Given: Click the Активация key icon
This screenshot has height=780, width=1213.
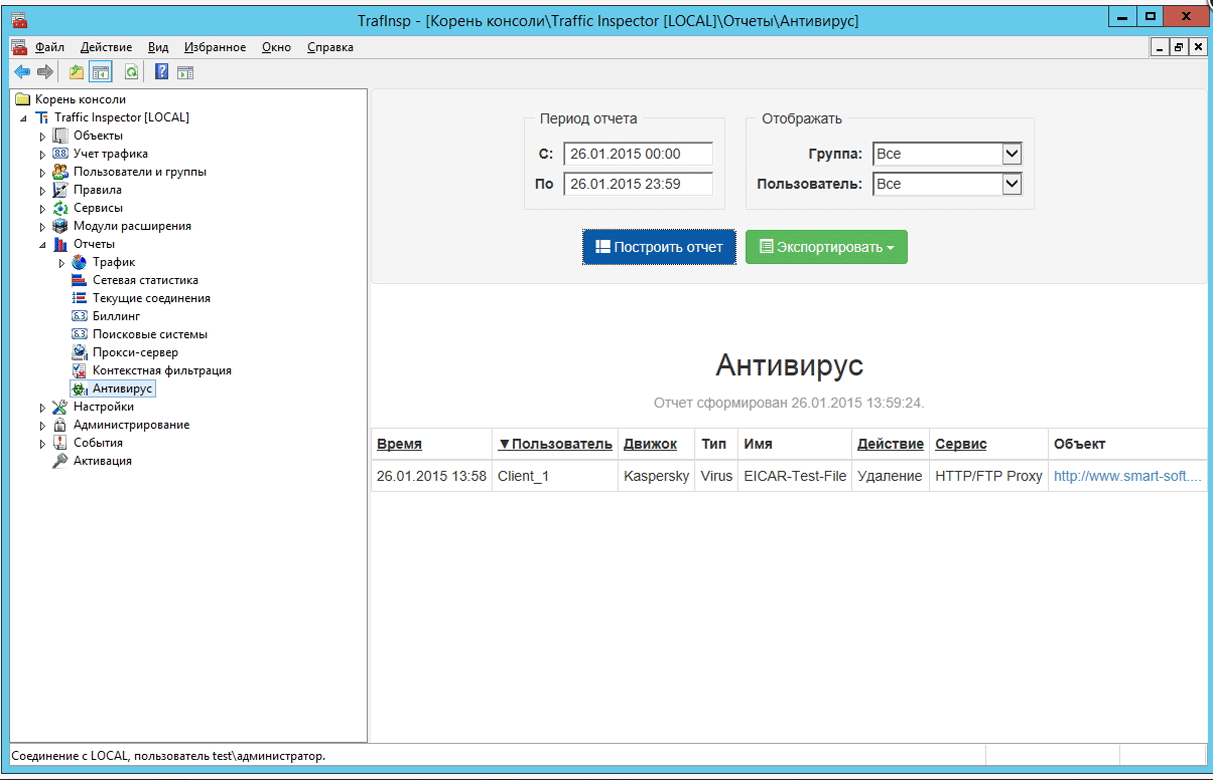Looking at the screenshot, I should (x=60, y=461).
